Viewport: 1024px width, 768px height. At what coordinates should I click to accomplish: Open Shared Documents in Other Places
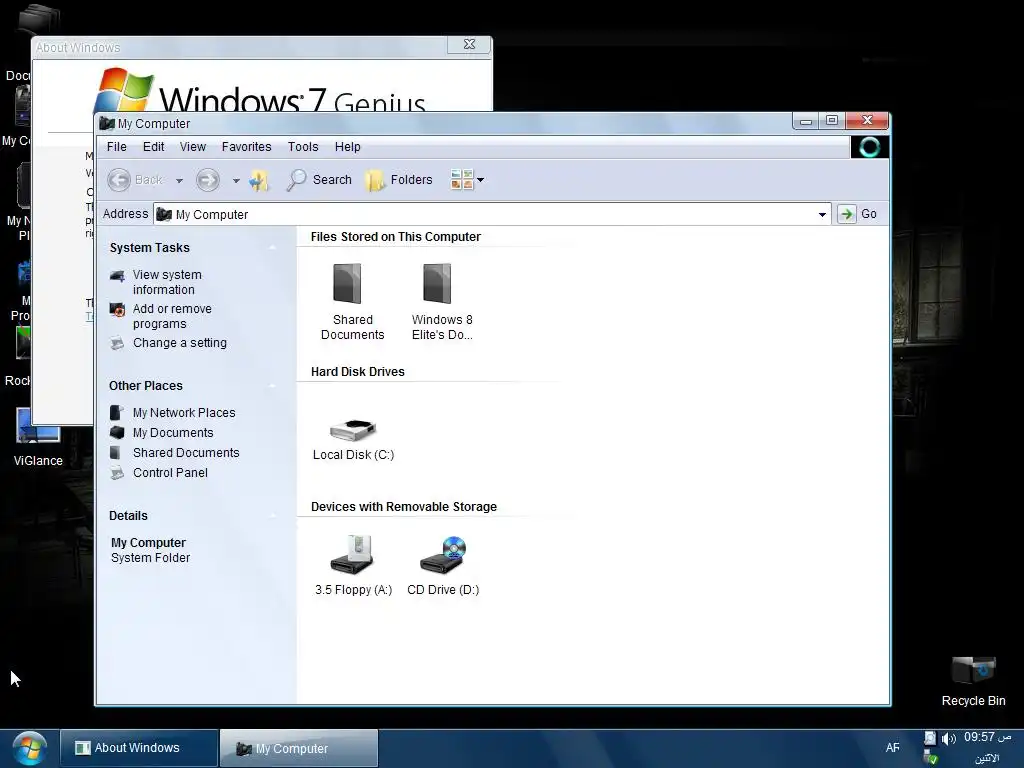[185, 453]
